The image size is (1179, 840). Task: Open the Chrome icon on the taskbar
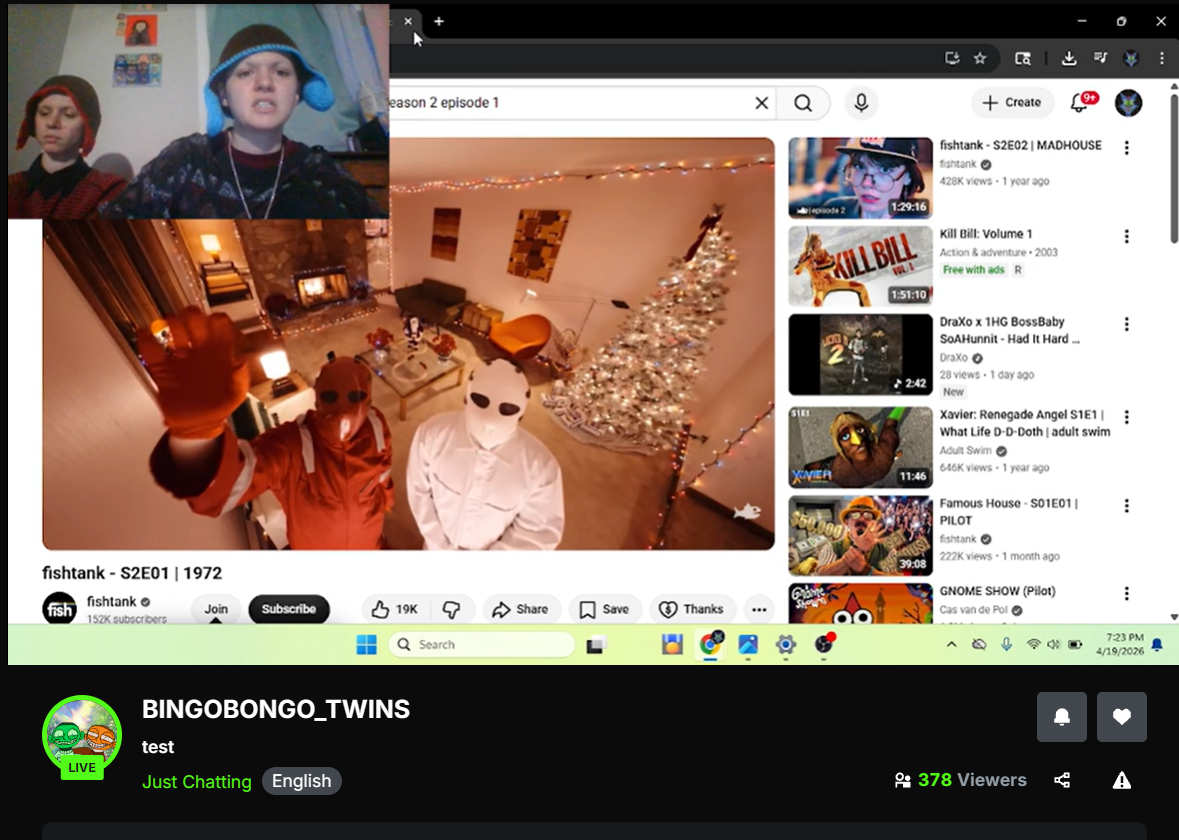709,644
